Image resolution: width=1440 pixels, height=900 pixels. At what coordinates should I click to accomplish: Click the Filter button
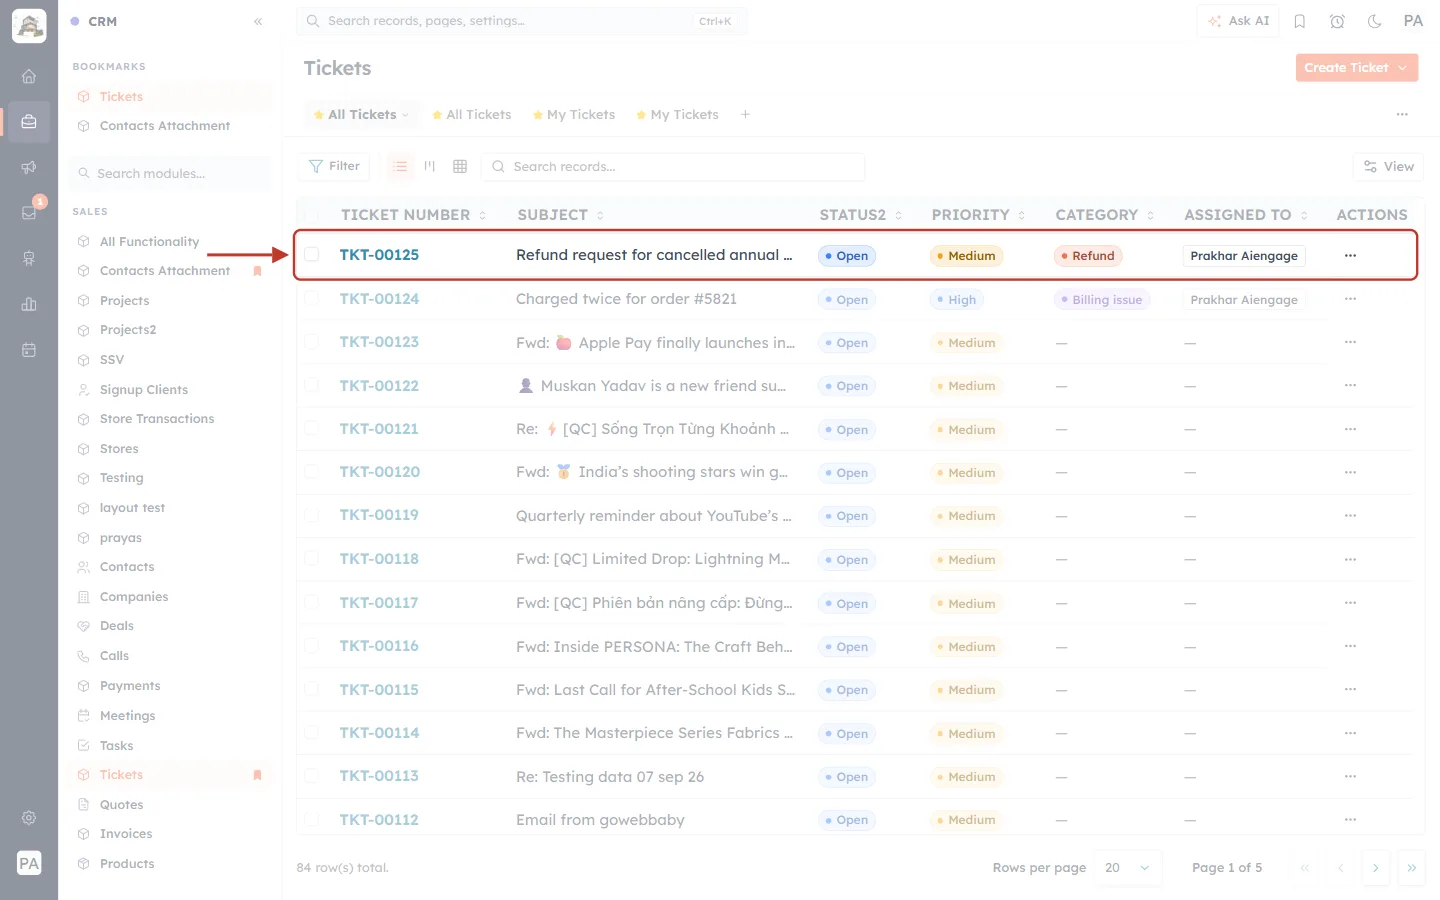point(334,166)
